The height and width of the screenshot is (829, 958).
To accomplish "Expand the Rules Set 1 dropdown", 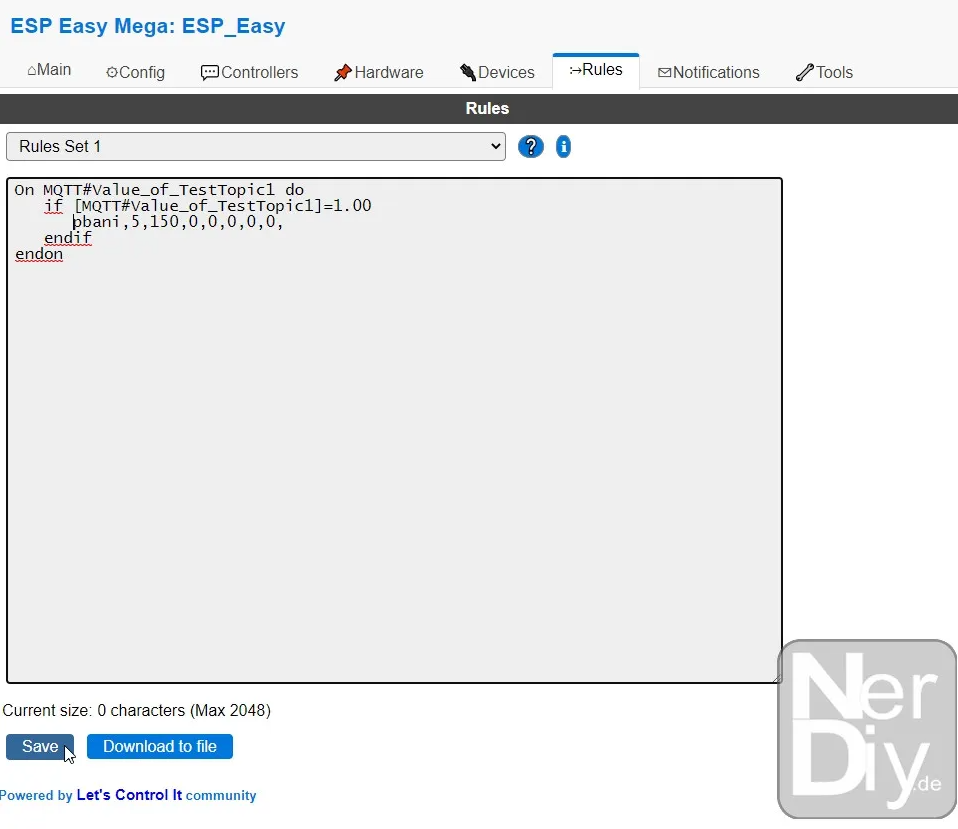I will click(256, 147).
